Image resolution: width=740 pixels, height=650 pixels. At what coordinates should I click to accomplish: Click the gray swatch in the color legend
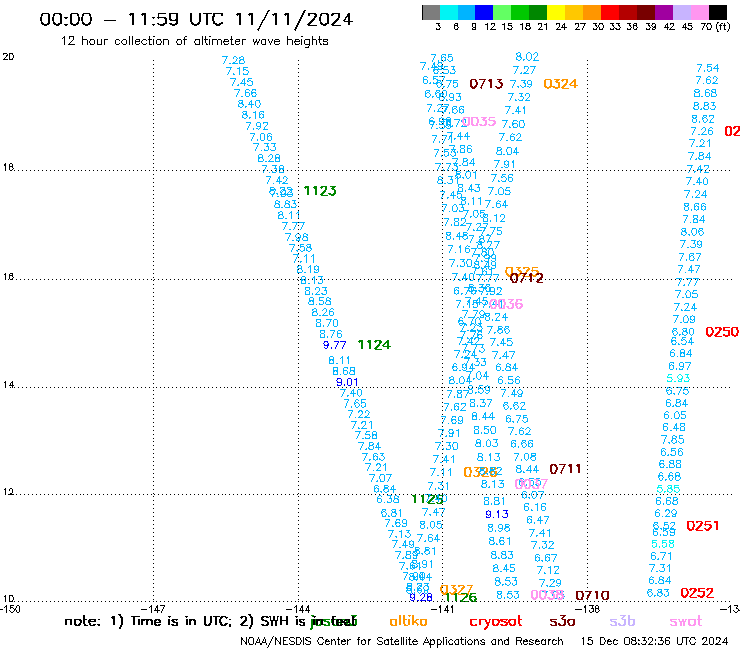431,12
